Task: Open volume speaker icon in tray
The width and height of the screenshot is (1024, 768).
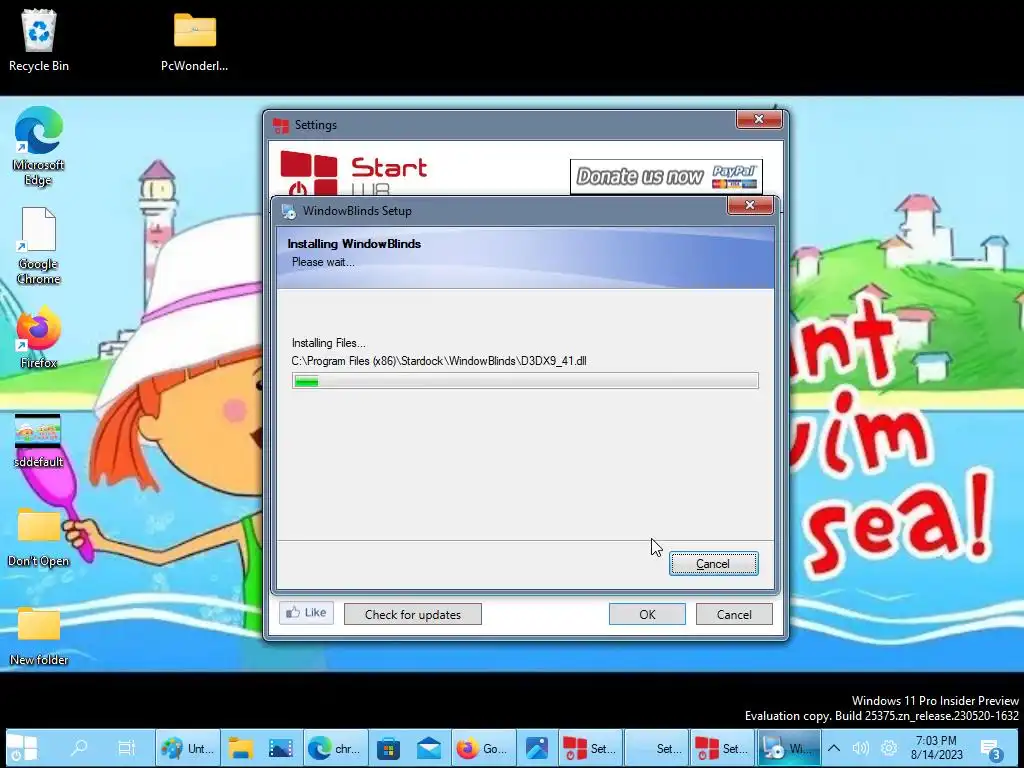Action: [x=861, y=748]
